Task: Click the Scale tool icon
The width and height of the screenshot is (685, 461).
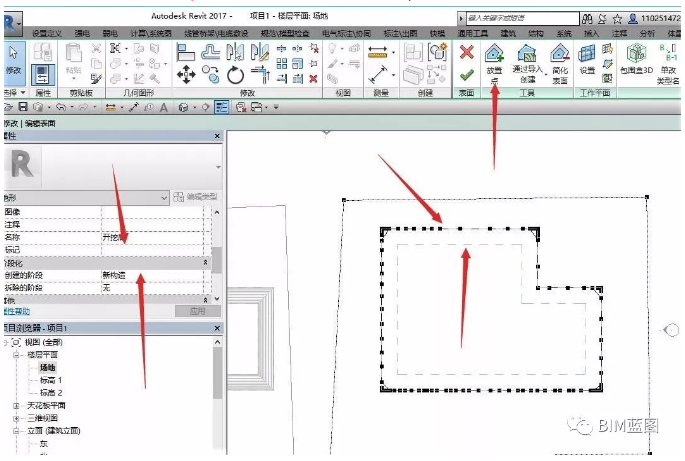Action: [298, 64]
